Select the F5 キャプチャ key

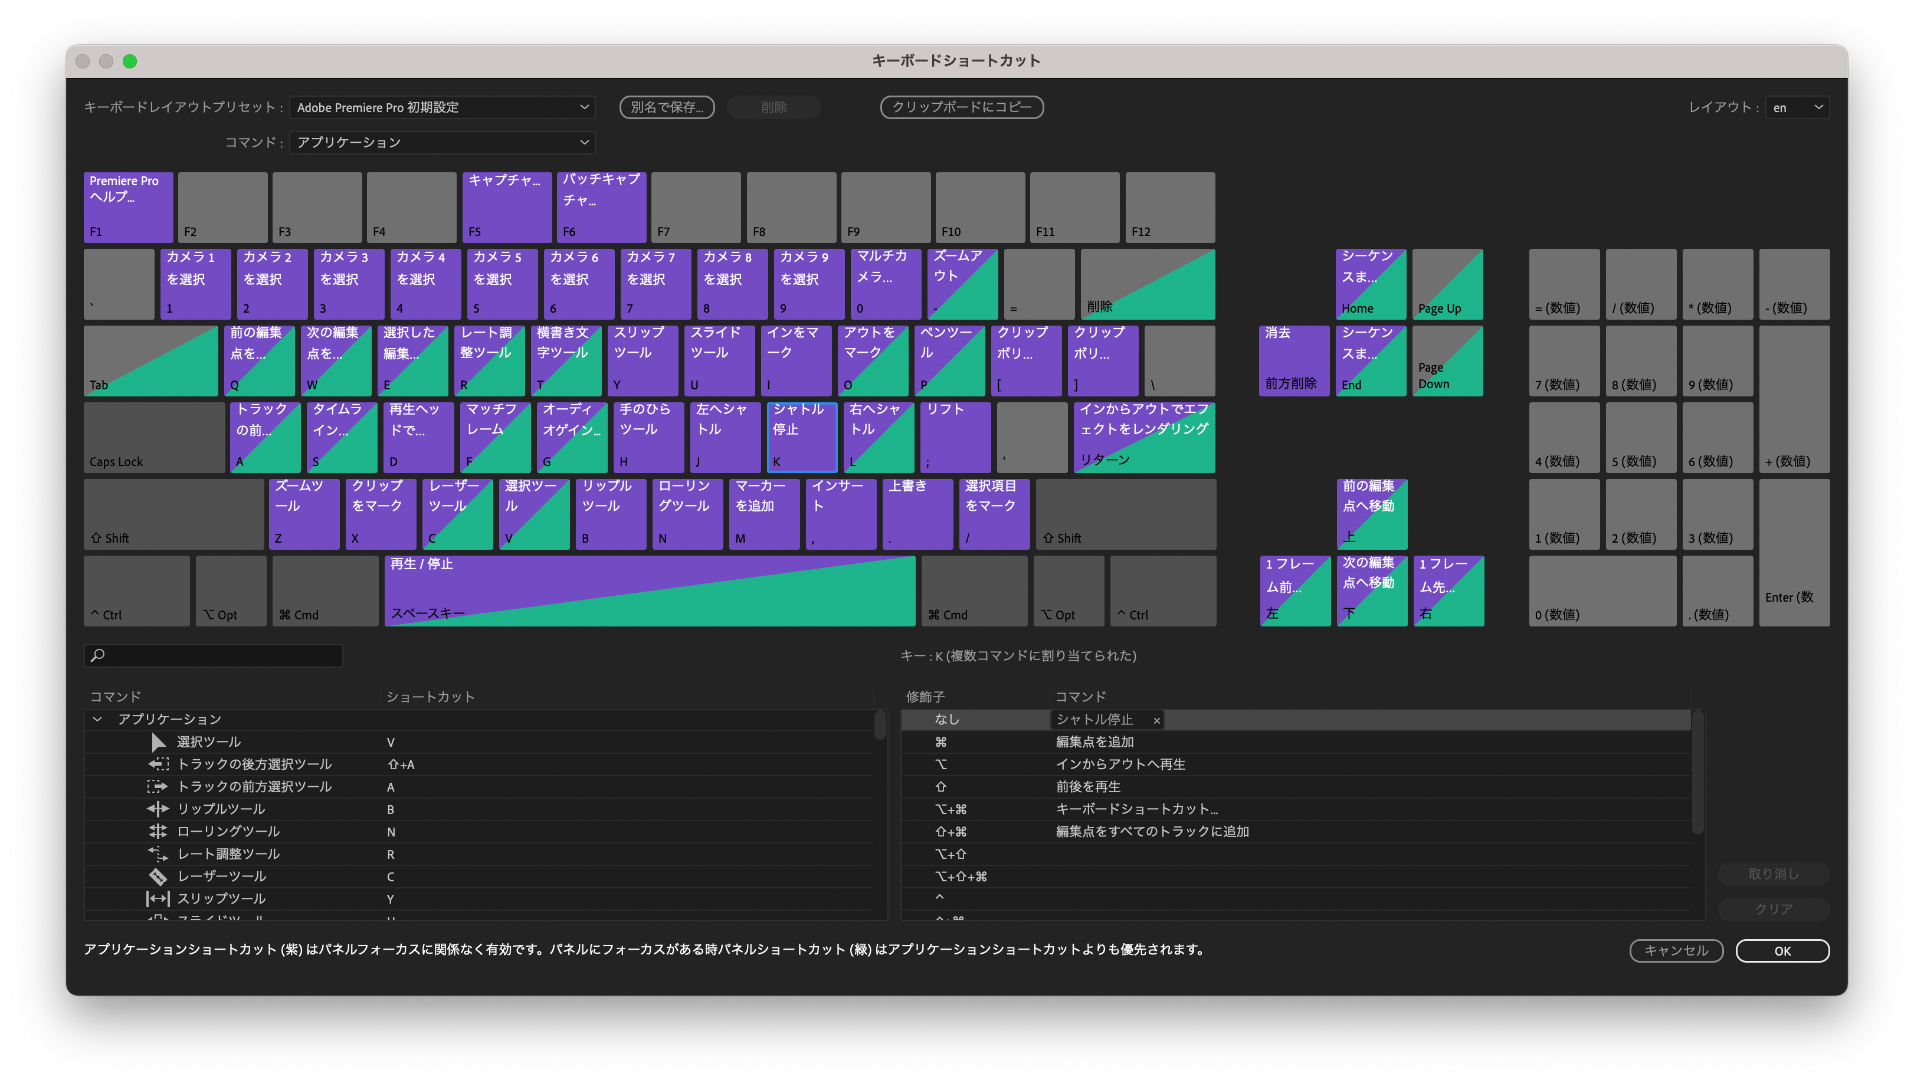[507, 207]
